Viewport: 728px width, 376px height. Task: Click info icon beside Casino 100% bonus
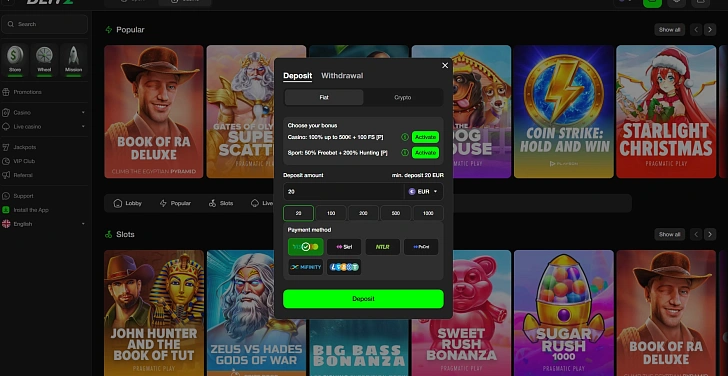(x=405, y=137)
